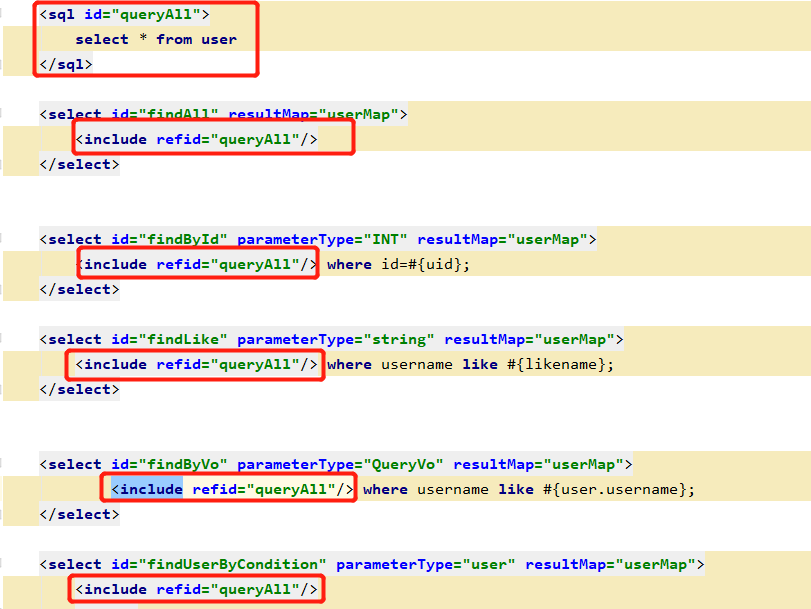Viewport: 811px width, 609px height.
Task: Click resultMap="userMap" on the findById line
Action: (x=503, y=239)
